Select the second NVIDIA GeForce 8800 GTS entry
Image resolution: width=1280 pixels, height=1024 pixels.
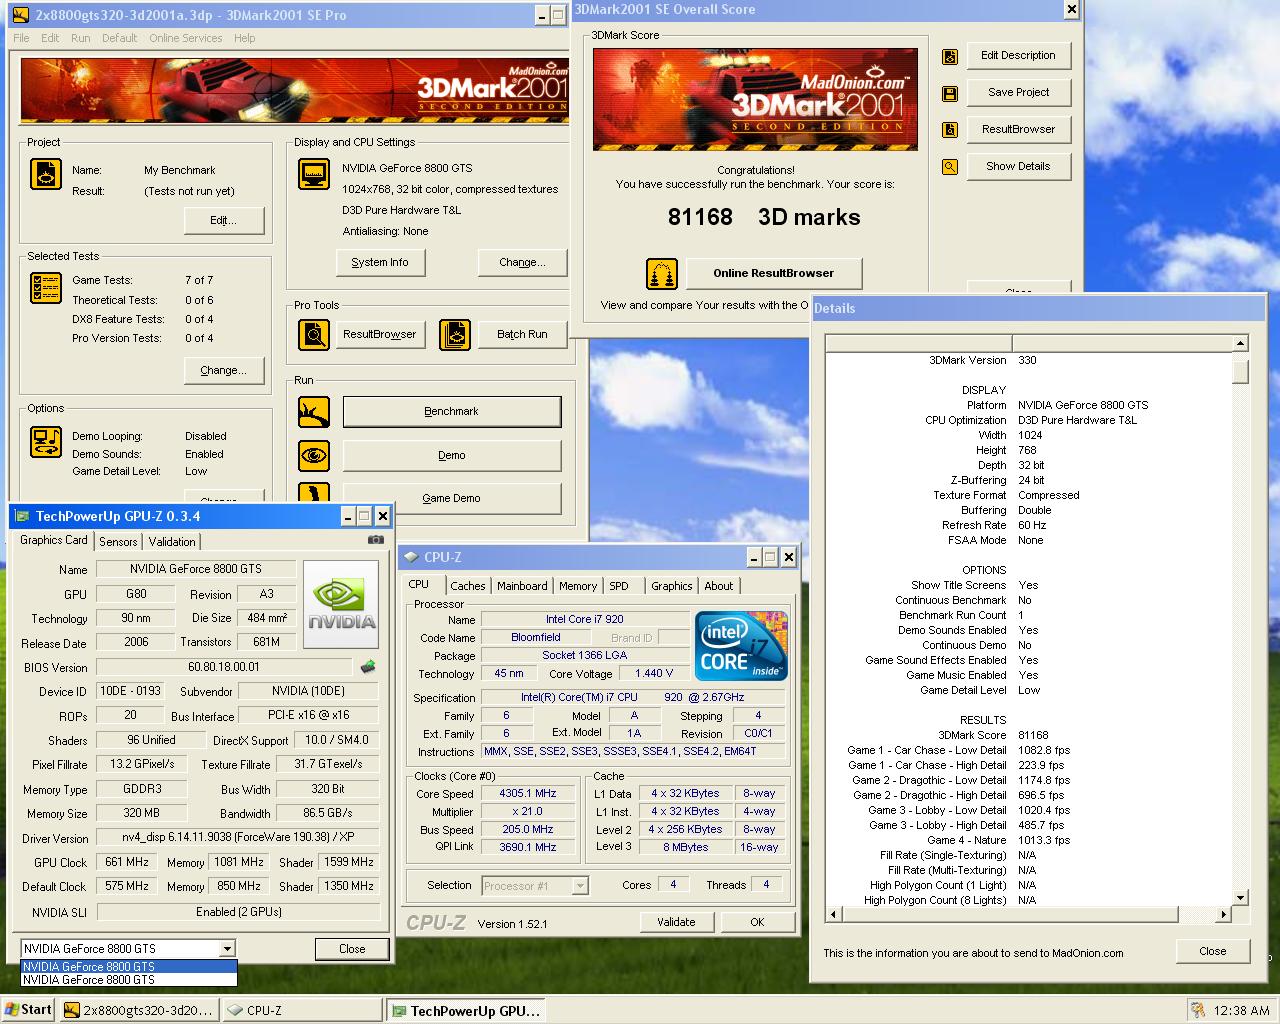[x=129, y=980]
